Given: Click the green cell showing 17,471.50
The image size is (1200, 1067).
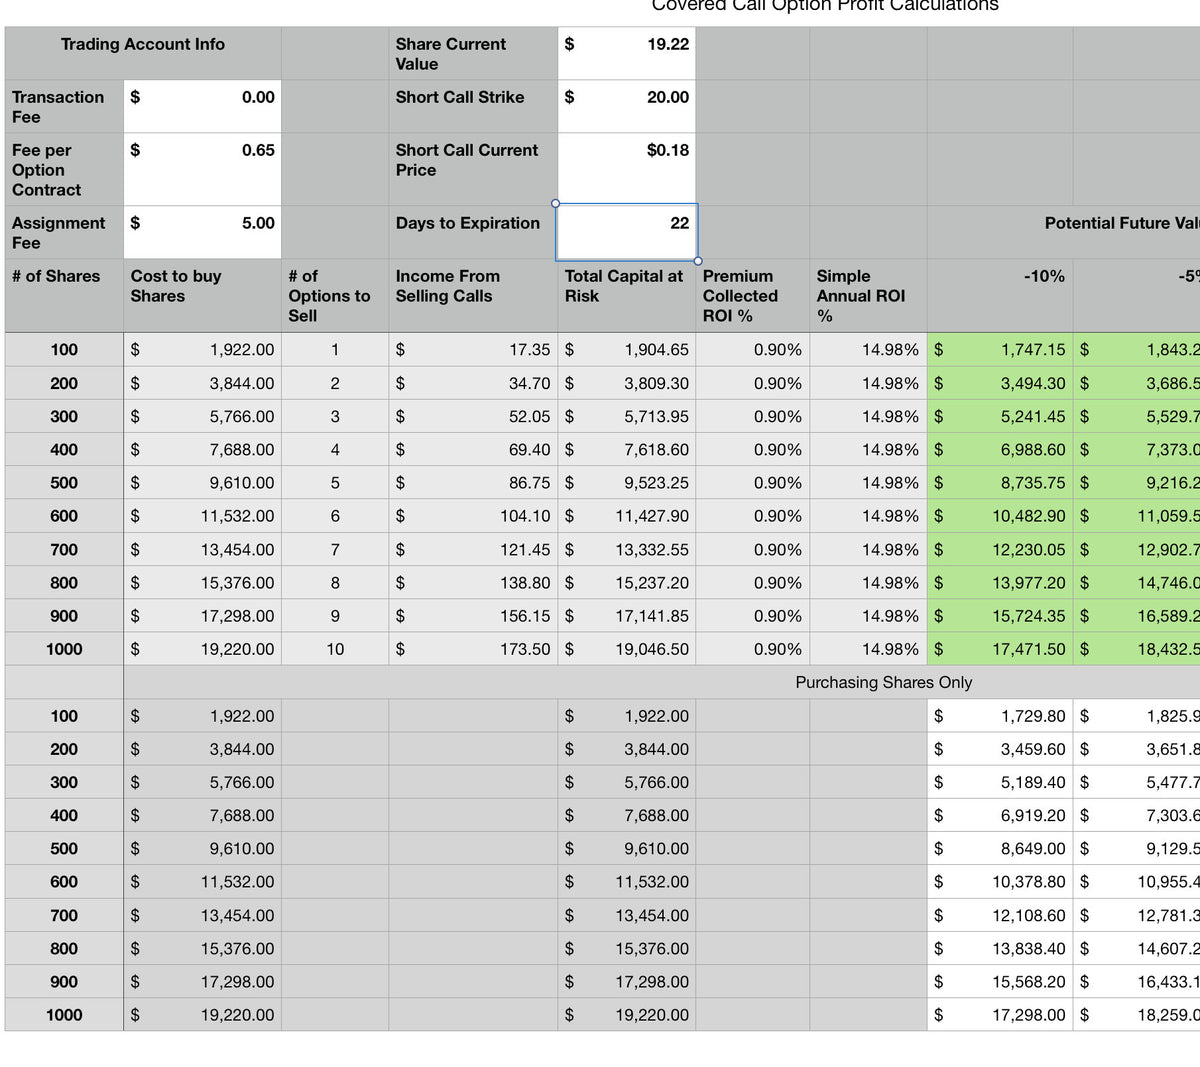Looking at the screenshot, I should pyautogui.click(x=1000, y=649).
